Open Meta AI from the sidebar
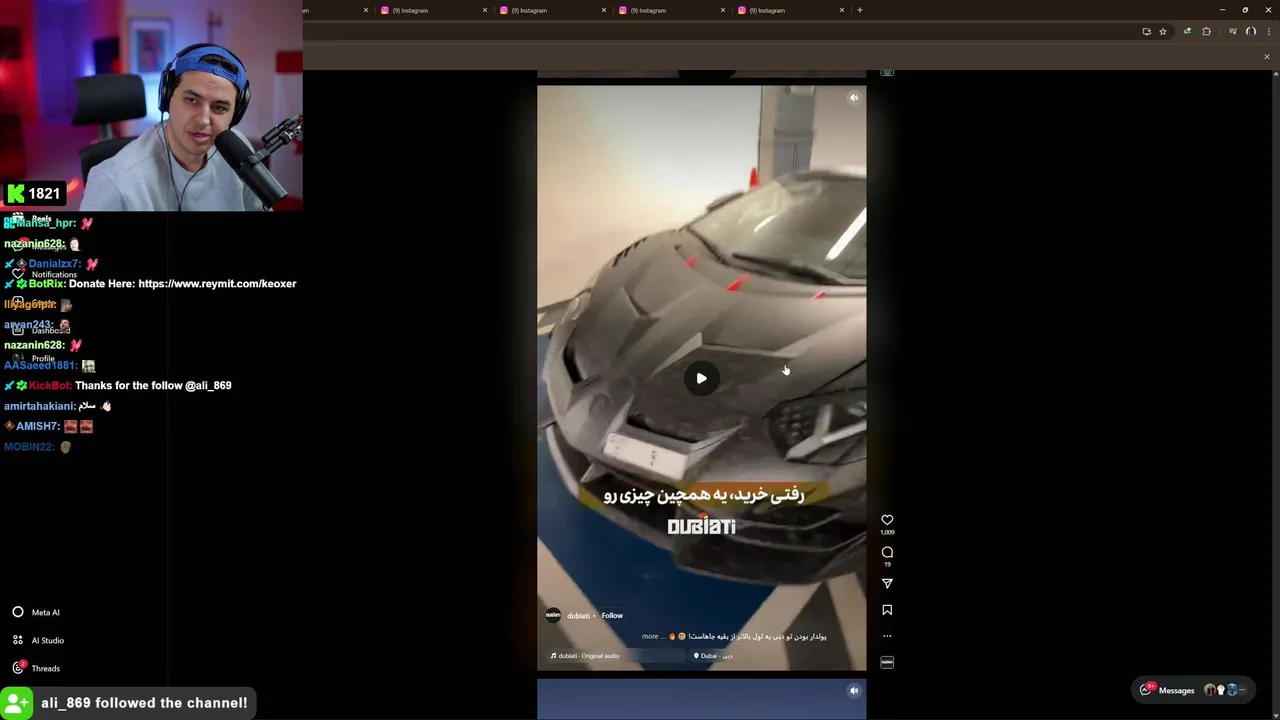The width and height of the screenshot is (1280, 720). click(36, 612)
